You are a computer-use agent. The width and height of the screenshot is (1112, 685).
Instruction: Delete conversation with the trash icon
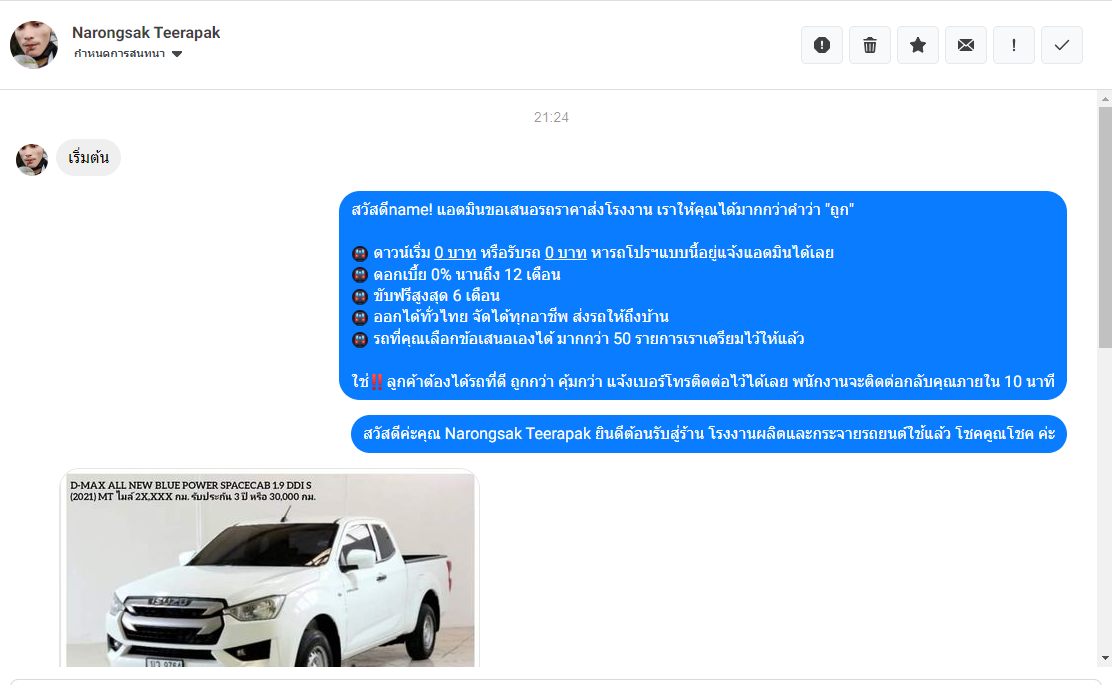[869, 45]
